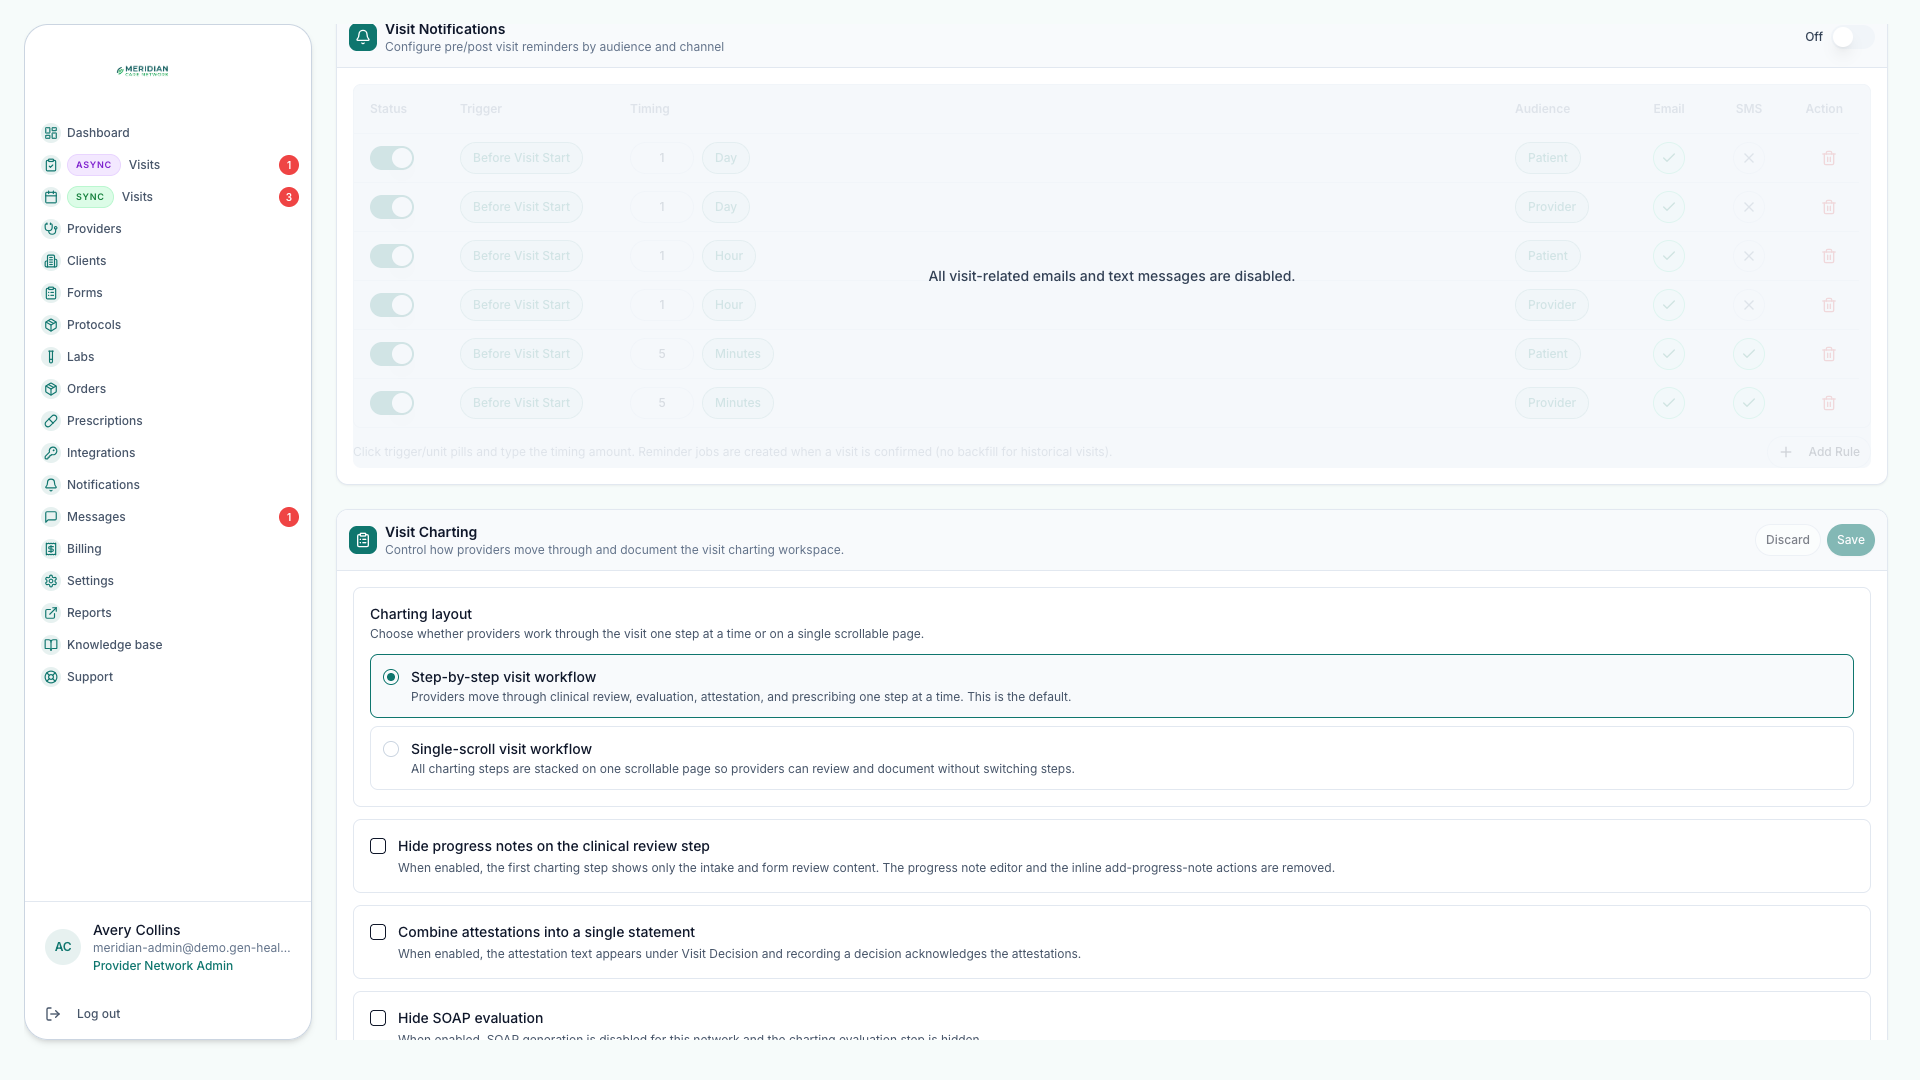Edit timing amount in Patient 1 Day row
This screenshot has height=1080, width=1920.
coord(662,158)
